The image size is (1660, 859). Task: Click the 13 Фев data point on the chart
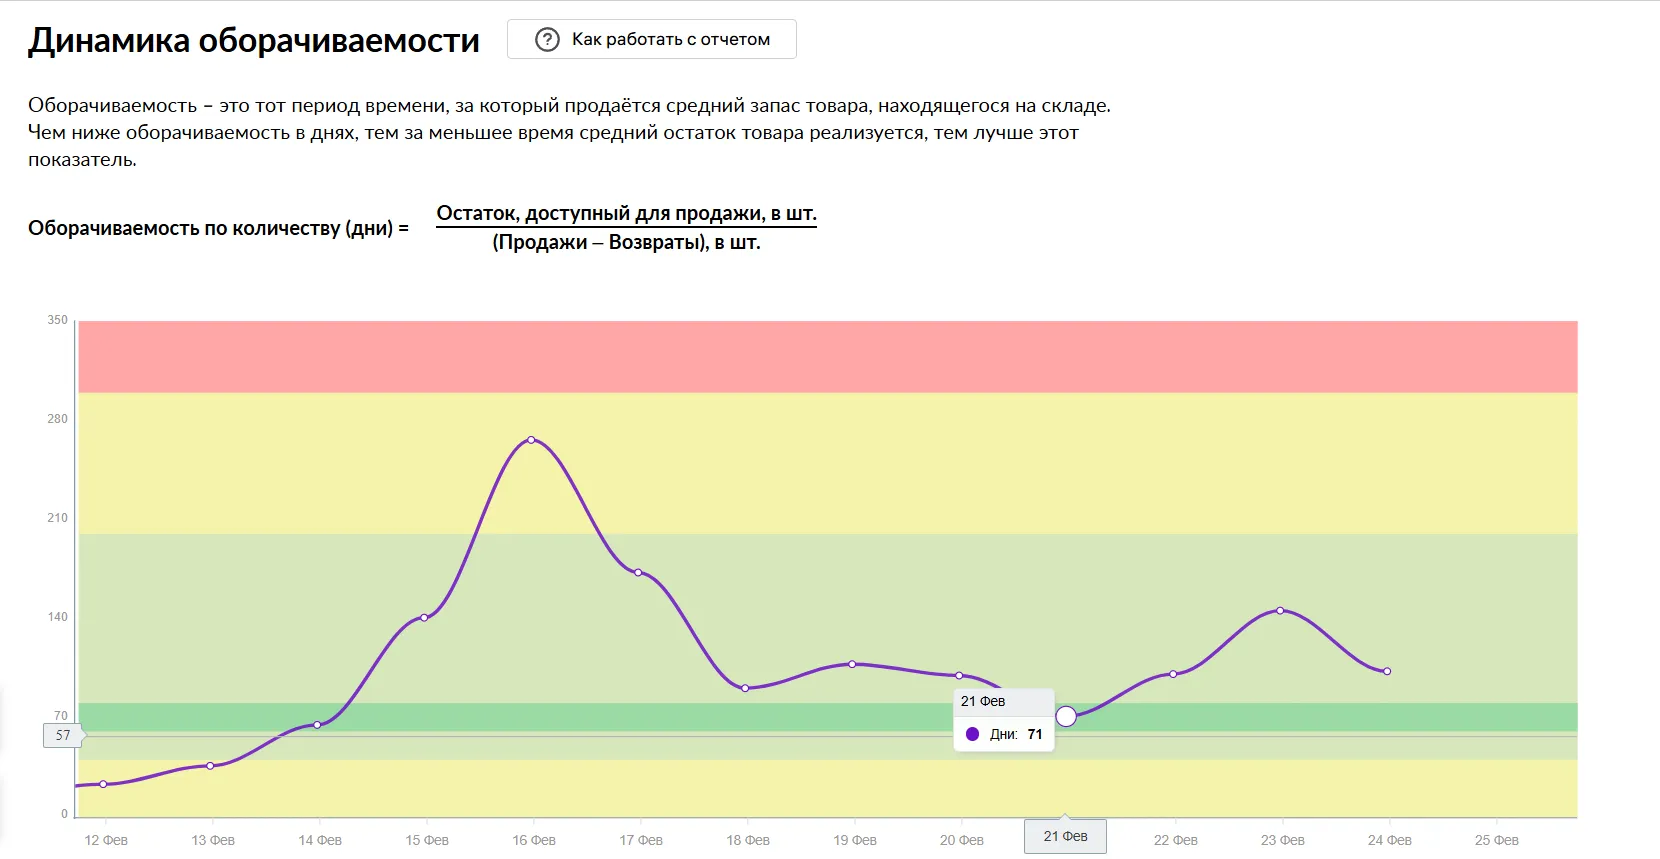pyautogui.click(x=210, y=766)
